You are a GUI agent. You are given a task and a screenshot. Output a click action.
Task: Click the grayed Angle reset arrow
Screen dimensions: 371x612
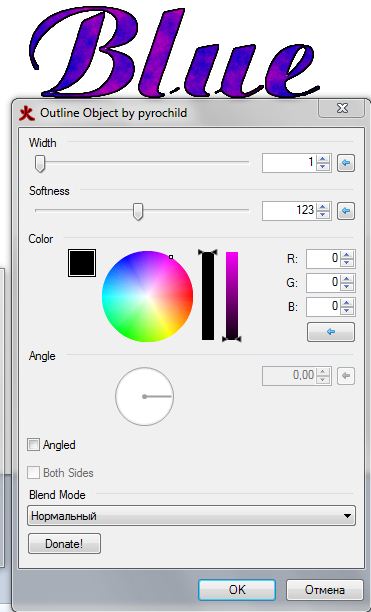(346, 376)
